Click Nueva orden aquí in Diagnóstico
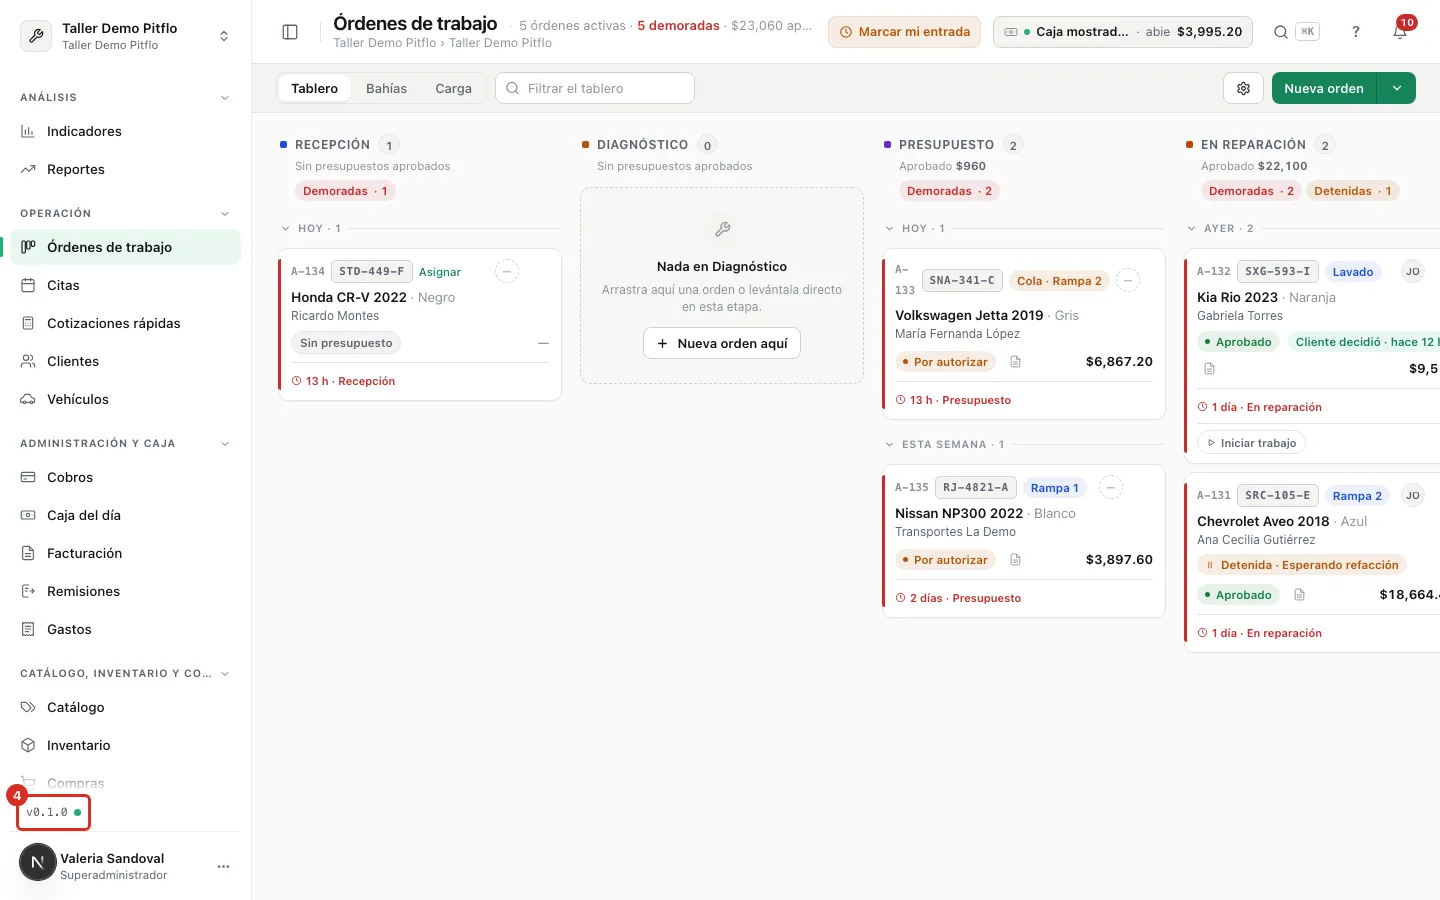The width and height of the screenshot is (1440, 900). click(722, 343)
